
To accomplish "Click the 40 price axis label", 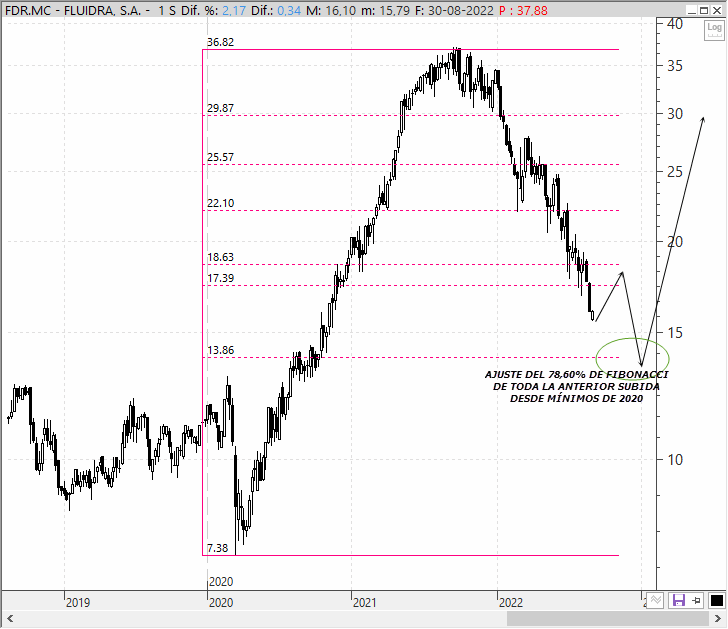I will click(675, 24).
